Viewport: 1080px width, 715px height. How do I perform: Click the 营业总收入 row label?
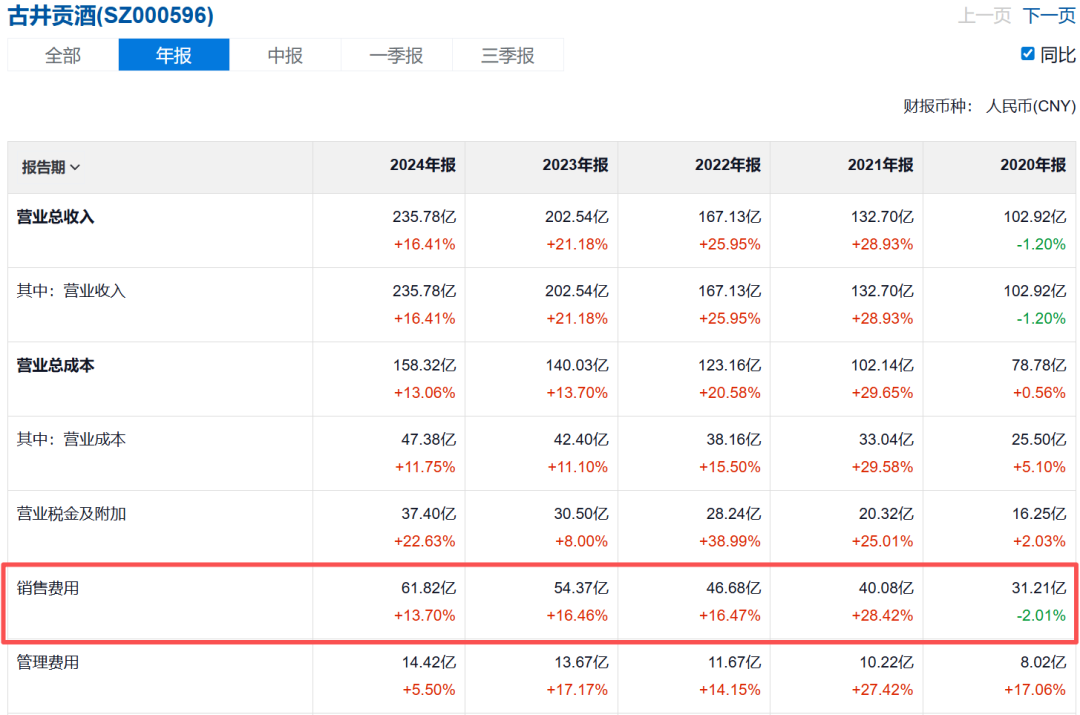click(56, 216)
